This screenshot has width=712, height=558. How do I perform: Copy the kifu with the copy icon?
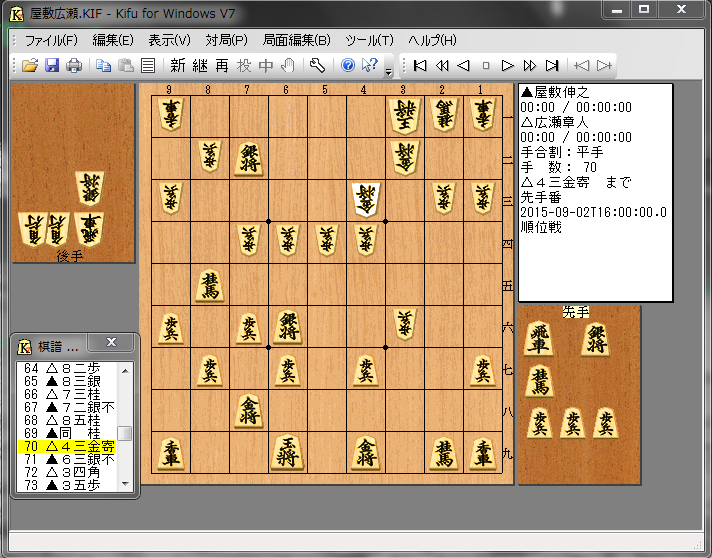pos(104,65)
